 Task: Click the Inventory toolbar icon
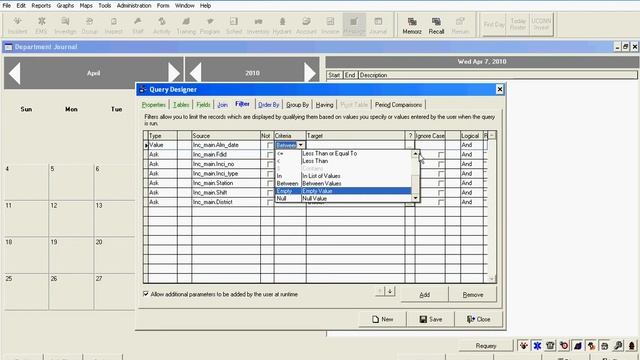pos(258,25)
